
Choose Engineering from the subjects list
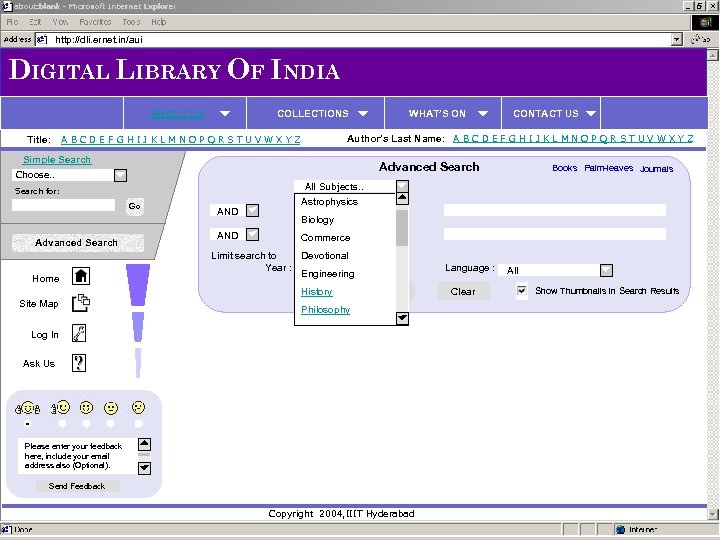pos(328,274)
